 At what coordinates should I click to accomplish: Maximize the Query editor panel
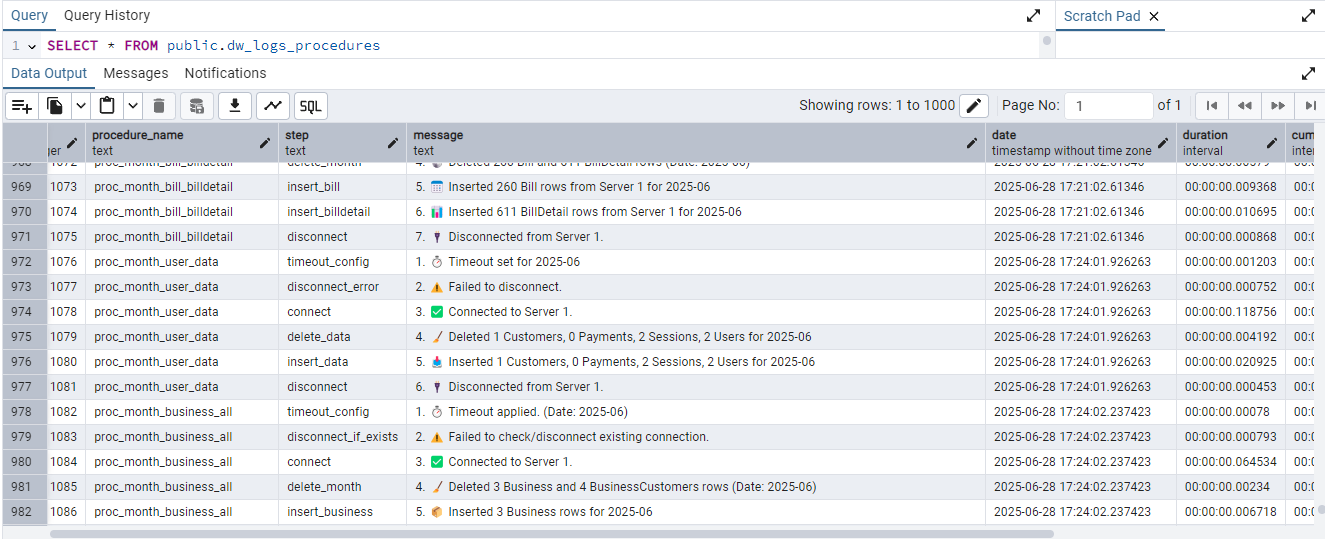pyautogui.click(x=1034, y=16)
